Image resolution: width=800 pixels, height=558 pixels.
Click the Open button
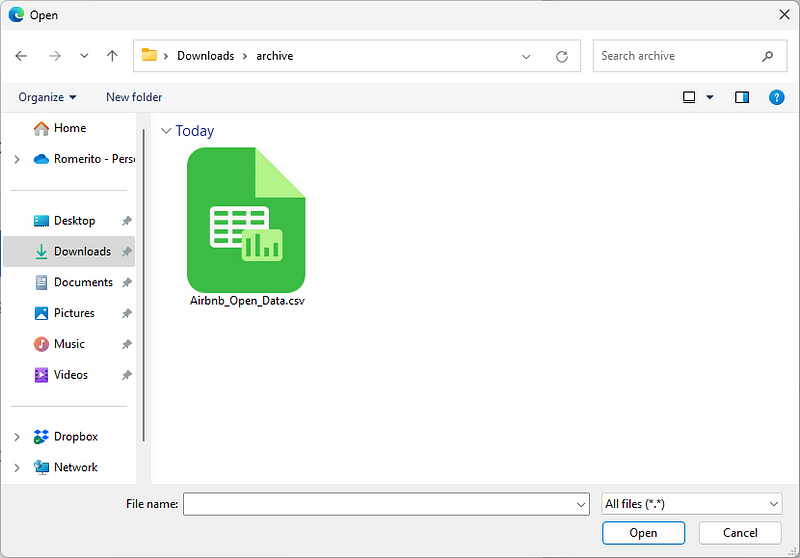(643, 533)
